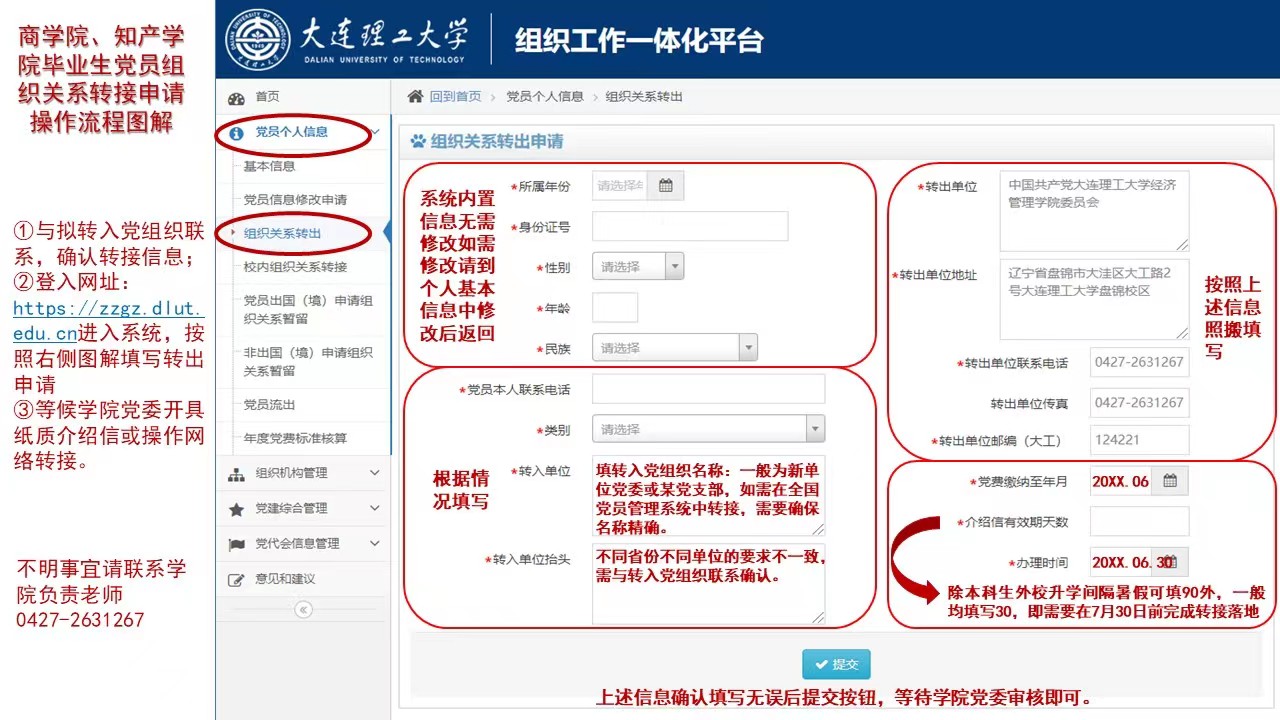The height and width of the screenshot is (720, 1280).
Task: Open the 民族 dropdown
Action: 748,348
